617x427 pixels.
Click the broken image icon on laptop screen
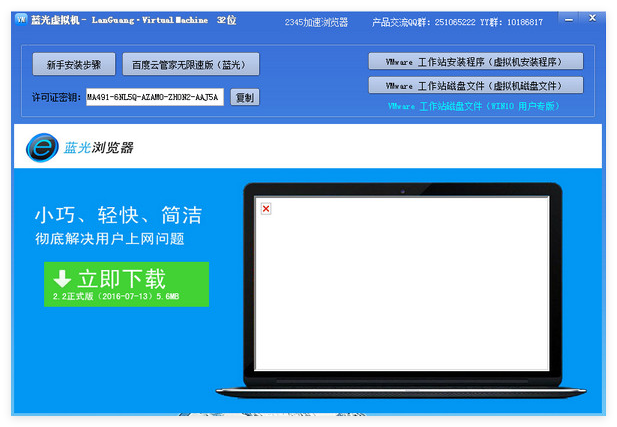(x=266, y=208)
